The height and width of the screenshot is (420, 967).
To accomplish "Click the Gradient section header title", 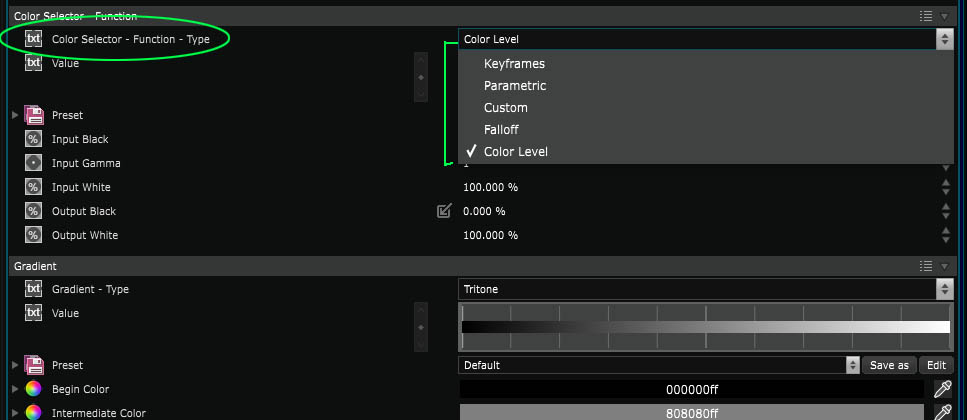I will 35,266.
